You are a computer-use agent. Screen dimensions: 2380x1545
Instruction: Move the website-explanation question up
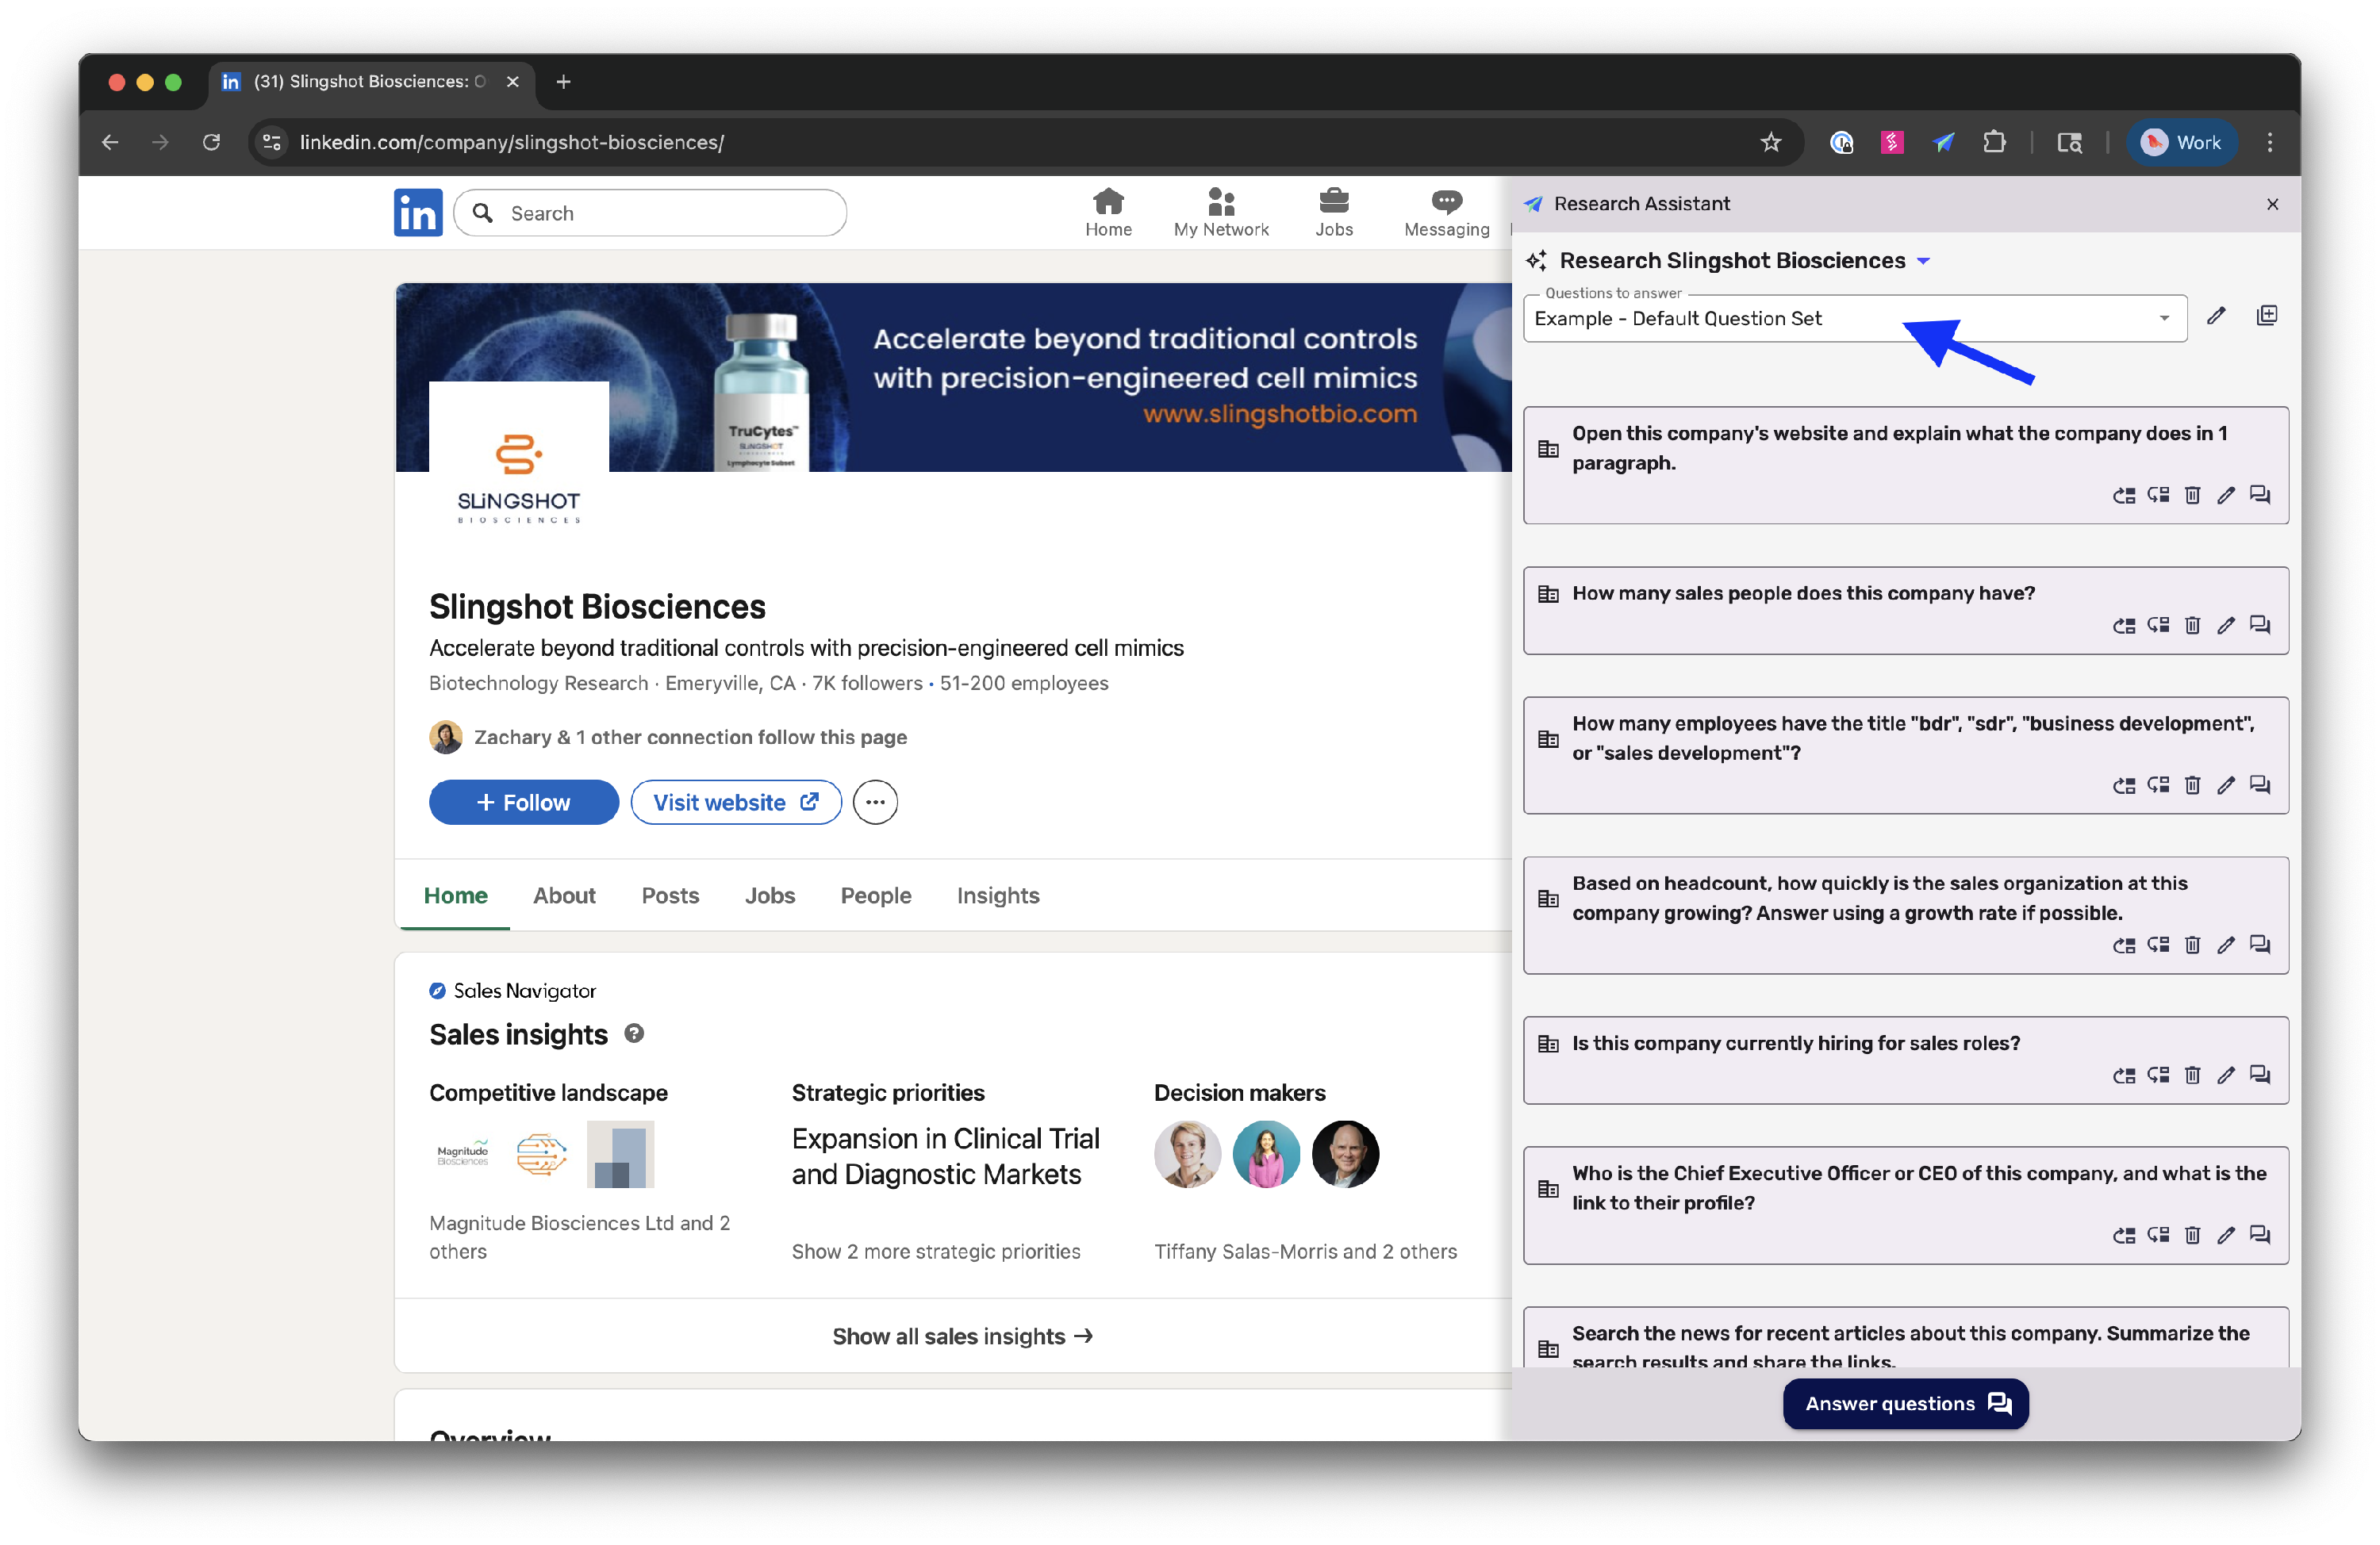point(2124,496)
